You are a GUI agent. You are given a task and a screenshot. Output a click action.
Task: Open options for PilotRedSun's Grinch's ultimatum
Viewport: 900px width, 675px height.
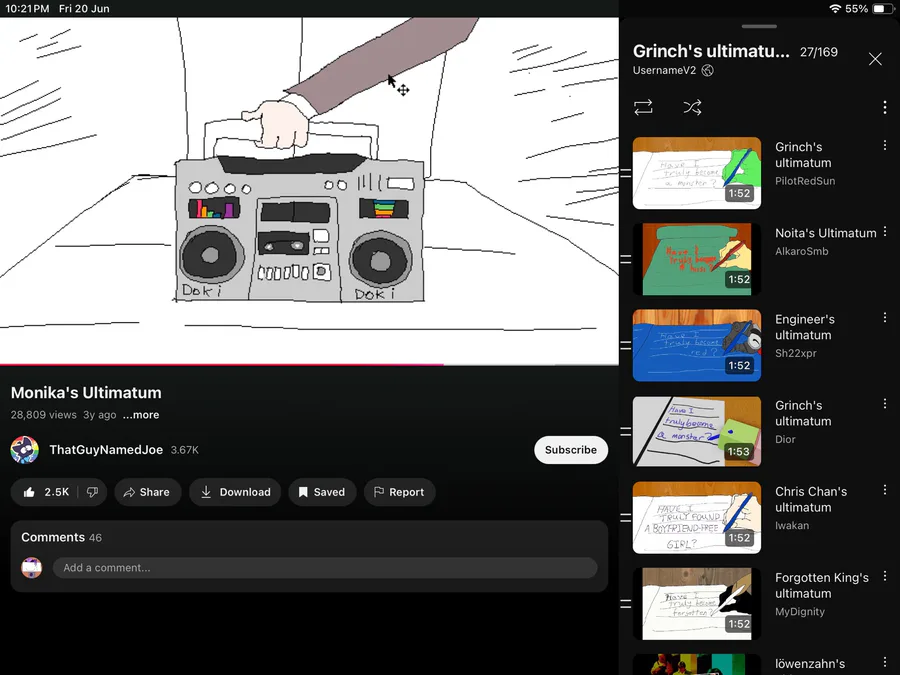(x=885, y=146)
